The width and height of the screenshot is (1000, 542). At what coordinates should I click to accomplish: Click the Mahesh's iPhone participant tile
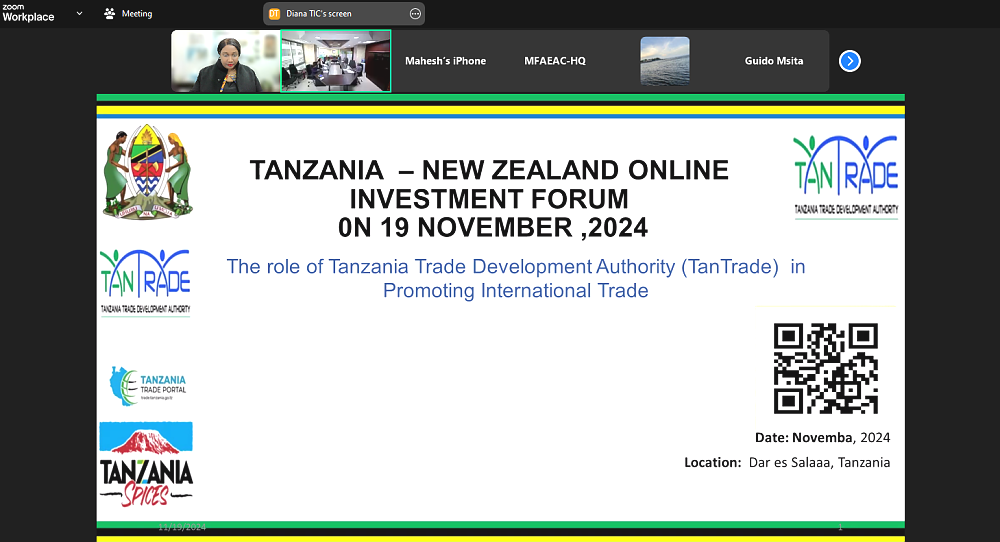click(x=445, y=61)
